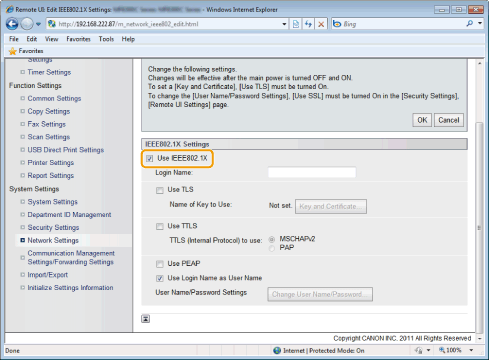The image size is (489, 360).
Task: Toggle Use Login Name as User Name
Action: (160, 278)
